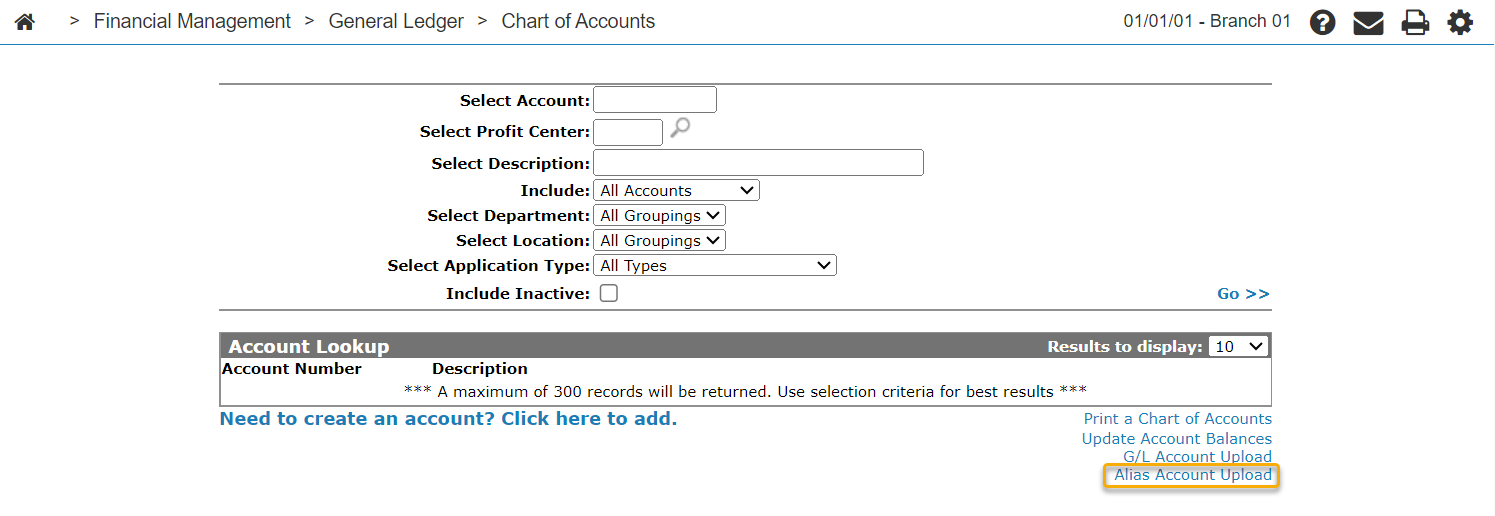The image size is (1495, 516).
Task: Expand the Select Application Type dropdown
Action: (715, 265)
